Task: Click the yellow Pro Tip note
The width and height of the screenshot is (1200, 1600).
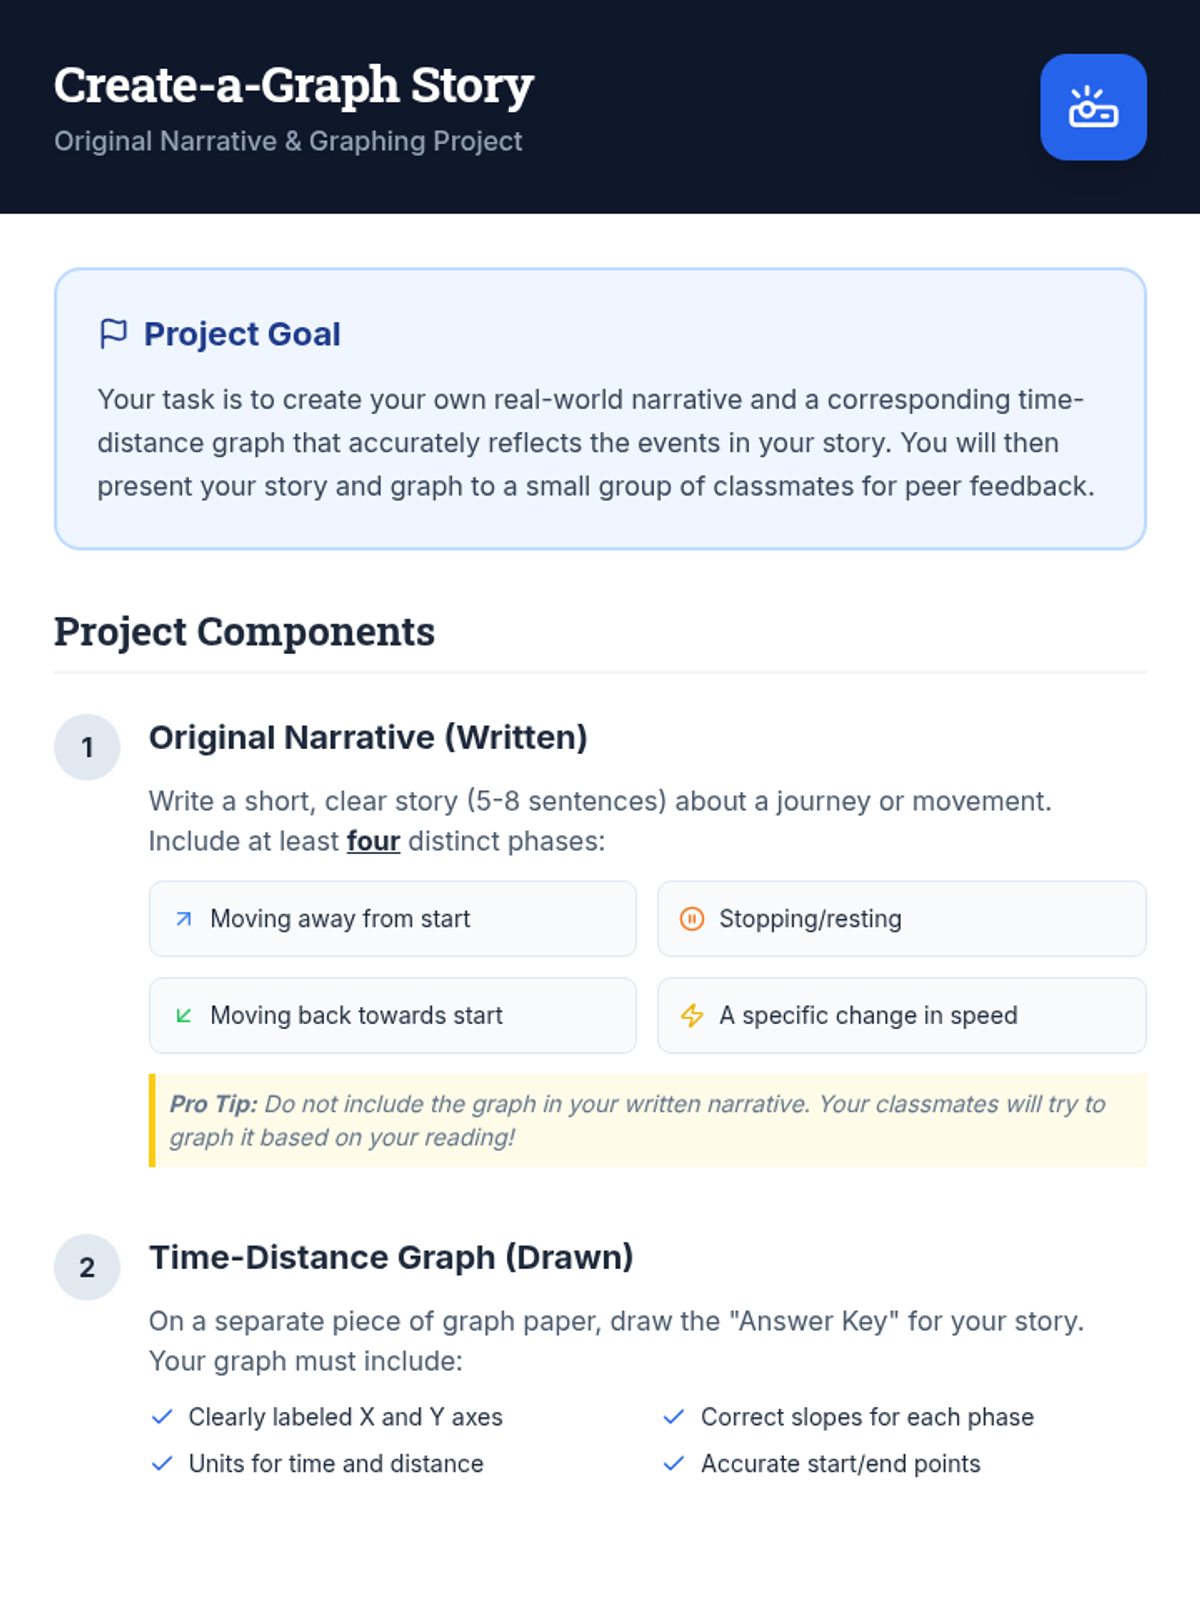Action: pos(647,1120)
